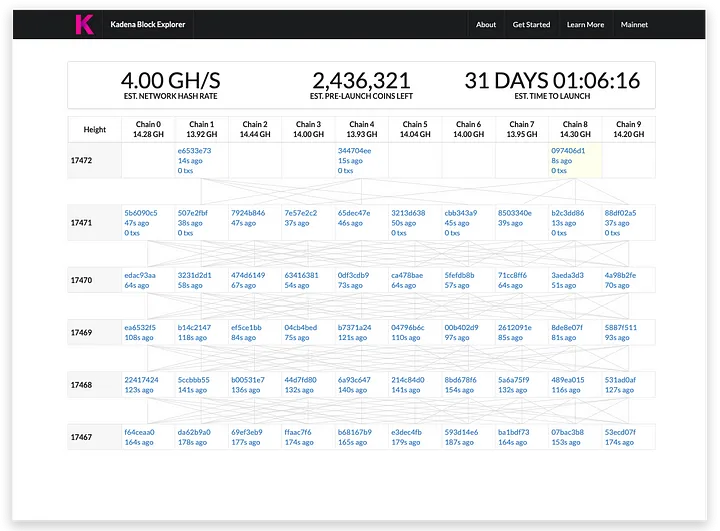The height and width of the screenshot is (531, 720).
Task: Open block 097406d1 on Chain 8
Action: coord(568,150)
